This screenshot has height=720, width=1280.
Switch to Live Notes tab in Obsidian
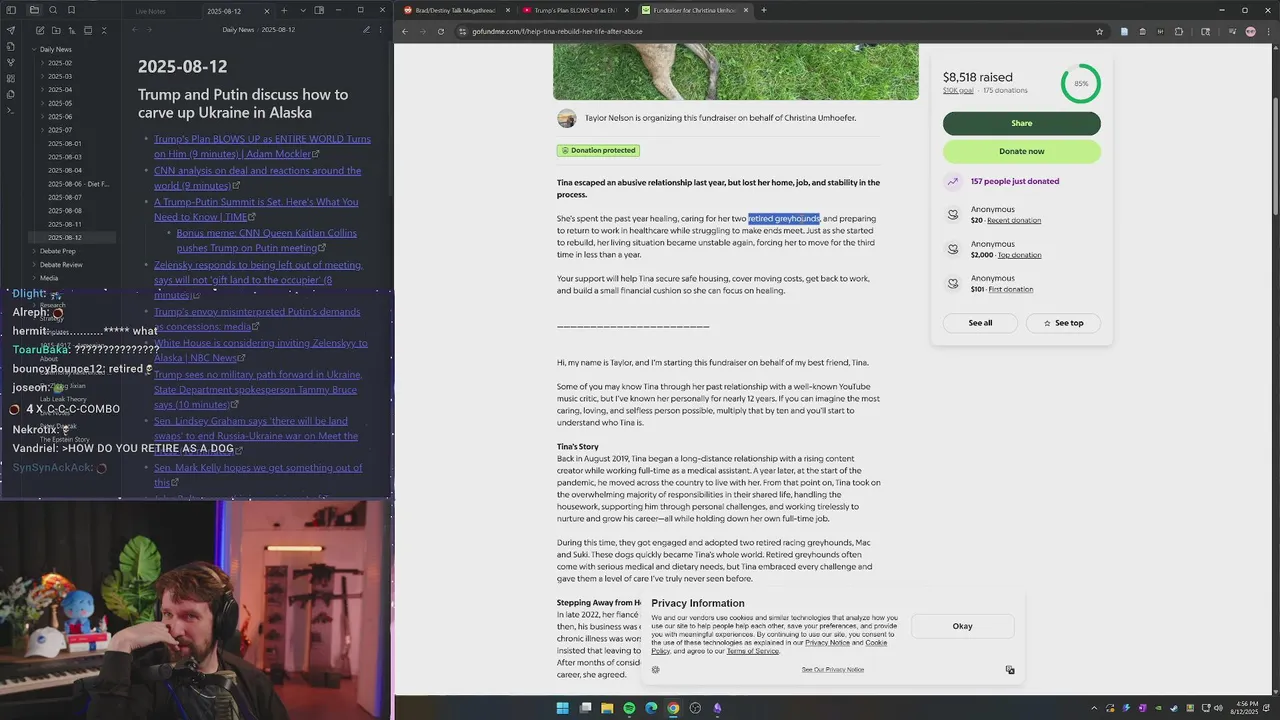pos(151,11)
